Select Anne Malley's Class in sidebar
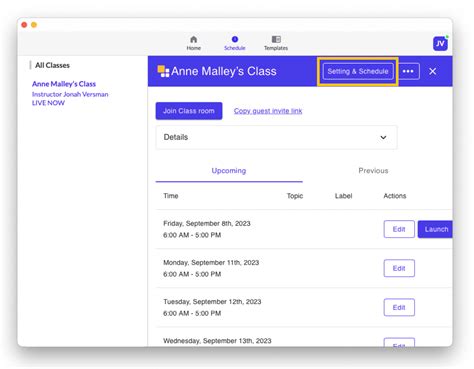The height and width of the screenshot is (369, 474). point(64,84)
